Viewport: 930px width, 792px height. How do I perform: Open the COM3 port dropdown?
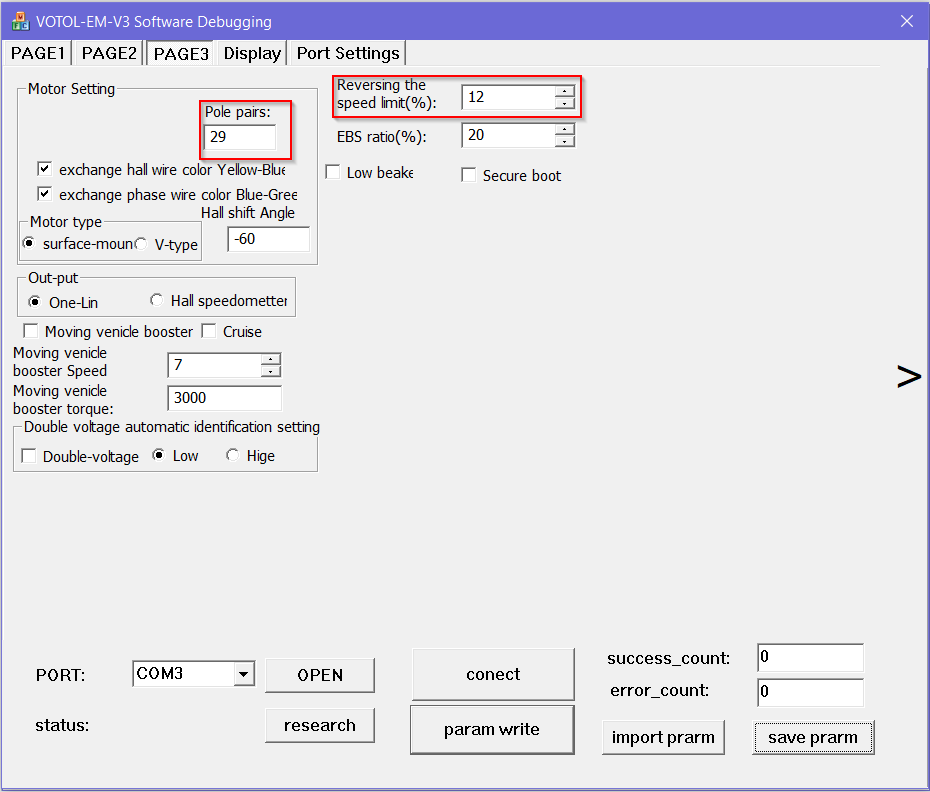244,675
